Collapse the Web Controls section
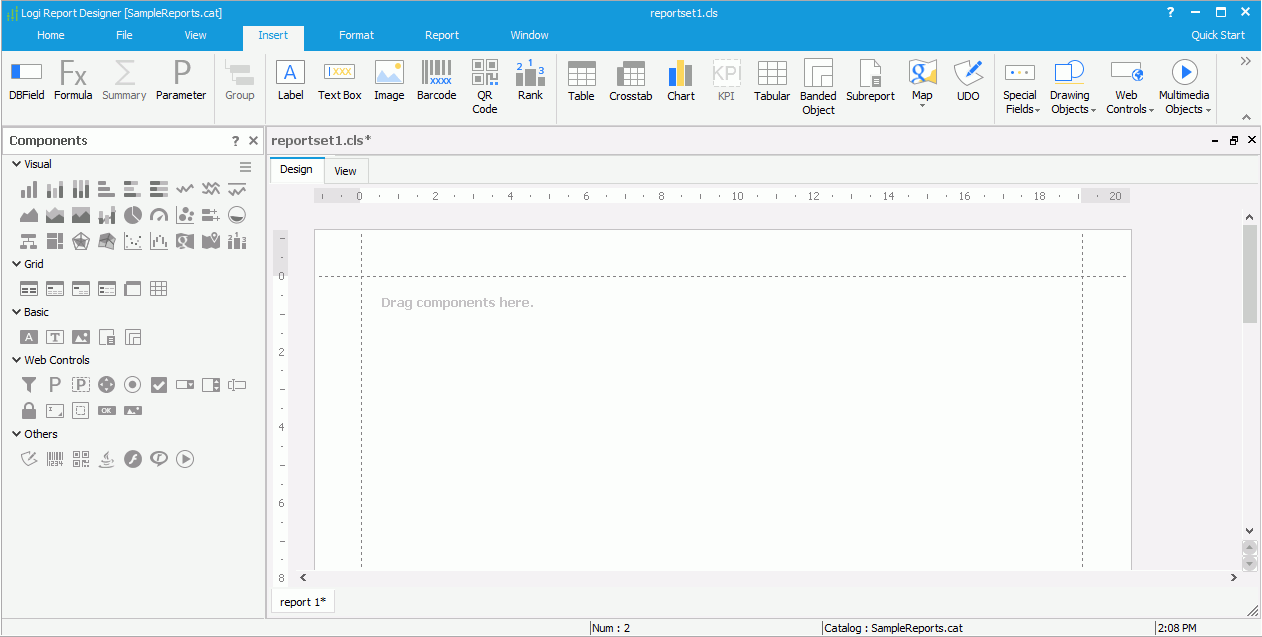Viewport: 1262px width, 637px height. 16,360
